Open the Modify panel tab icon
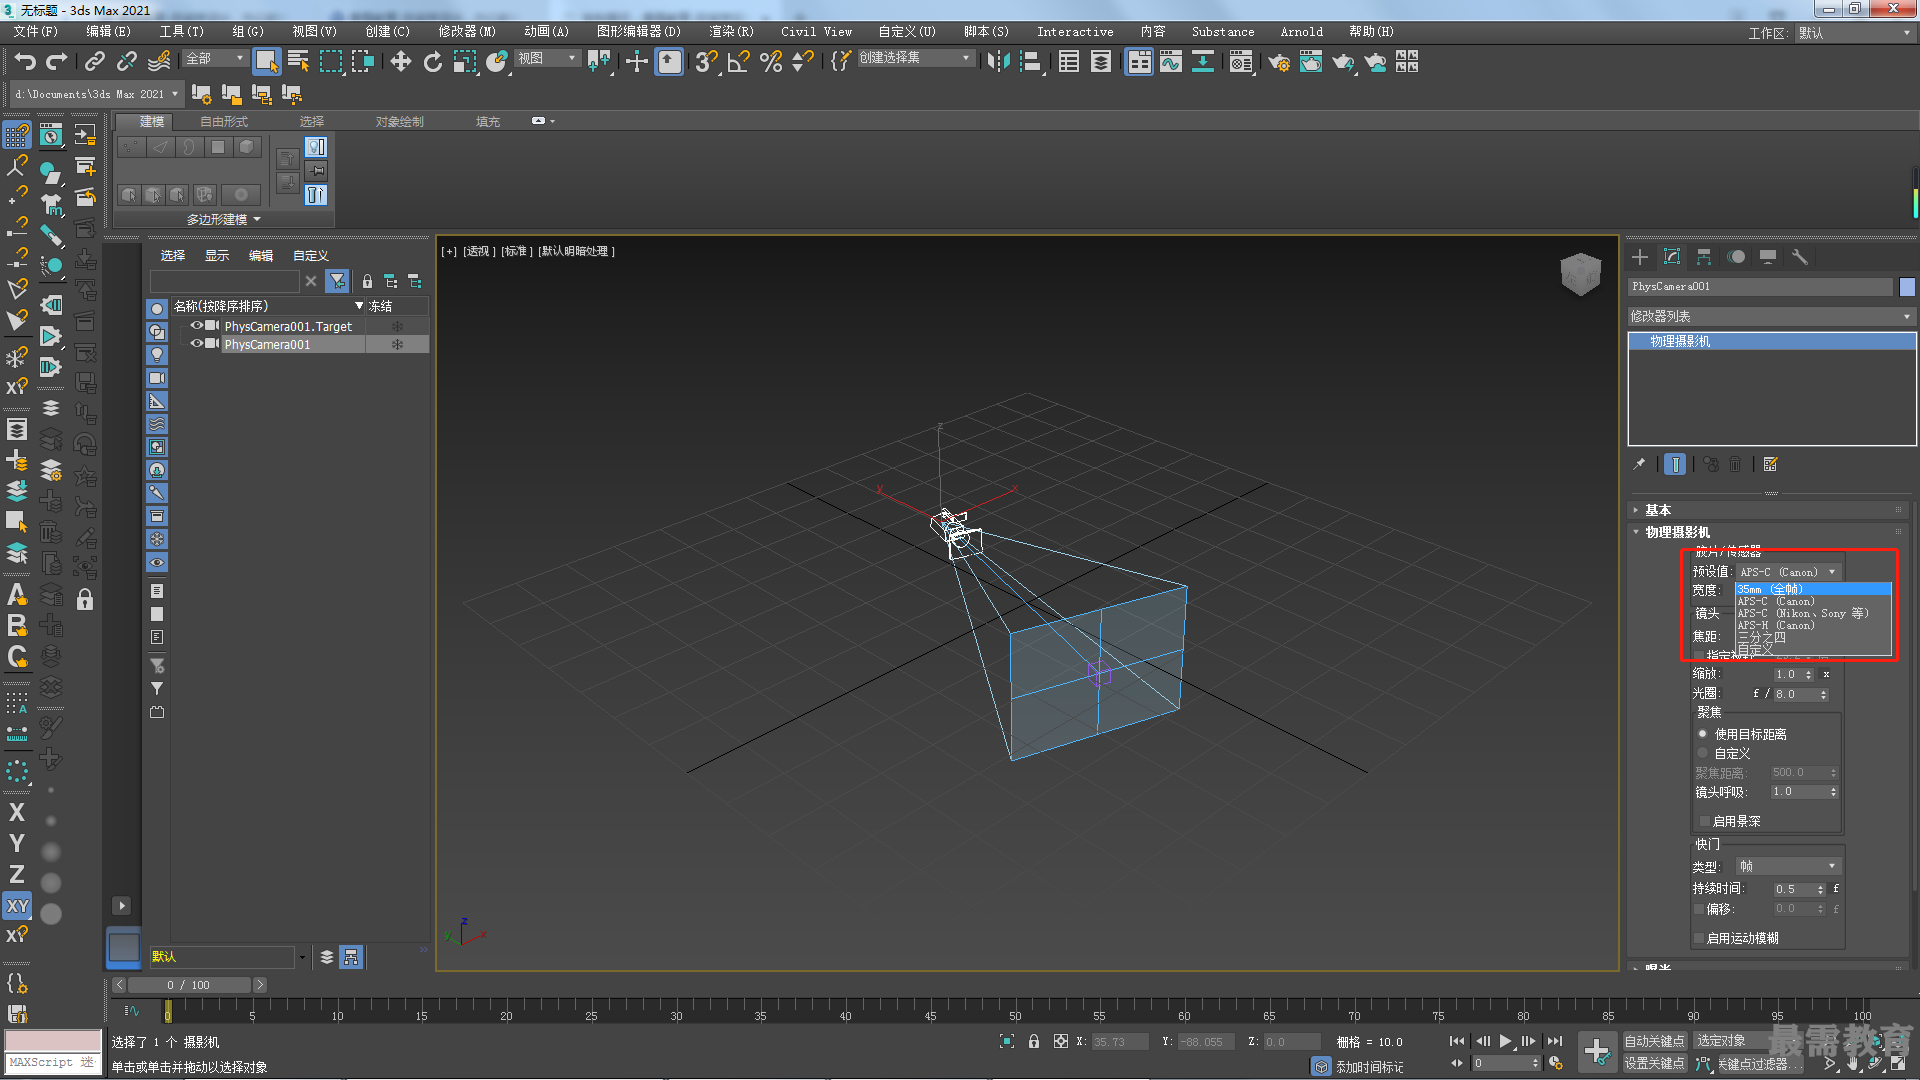Viewport: 1920px width, 1080px height. [x=1672, y=257]
